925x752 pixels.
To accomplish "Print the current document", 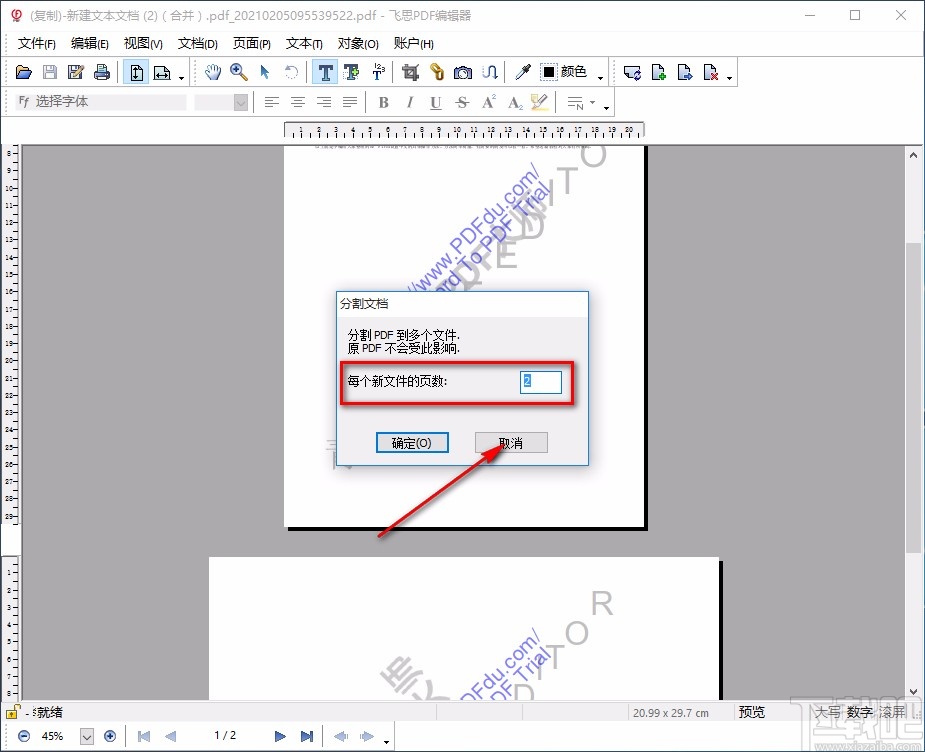I will (101, 71).
